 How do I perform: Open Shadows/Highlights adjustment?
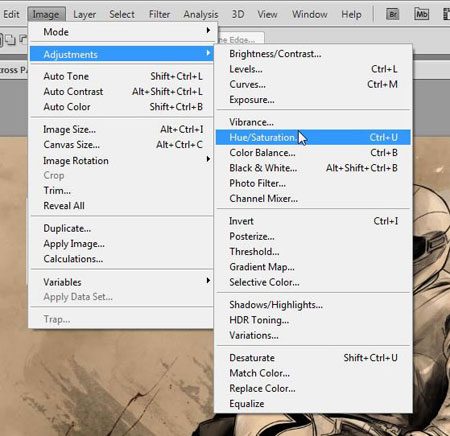(x=313, y=305)
